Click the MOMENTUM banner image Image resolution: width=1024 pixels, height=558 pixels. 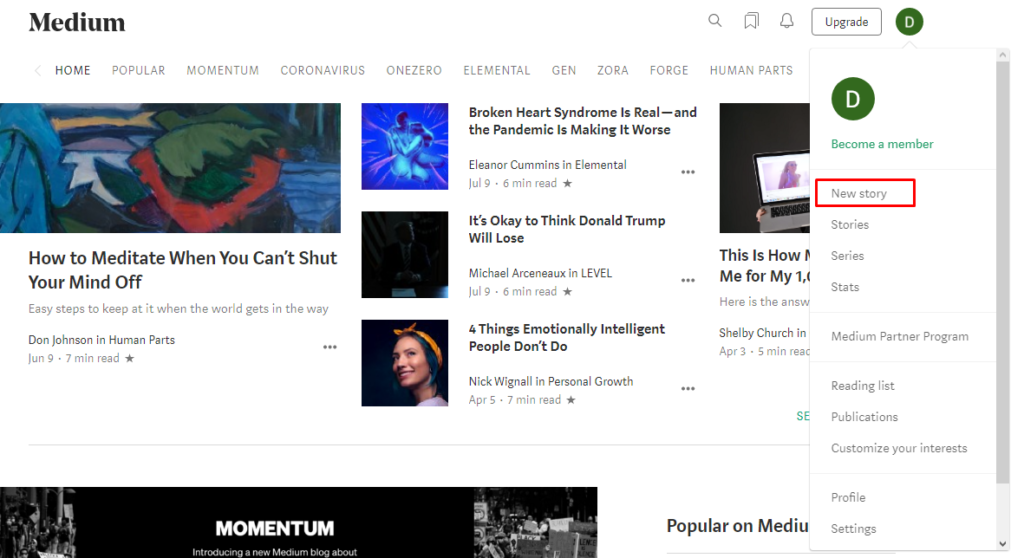coord(298,522)
